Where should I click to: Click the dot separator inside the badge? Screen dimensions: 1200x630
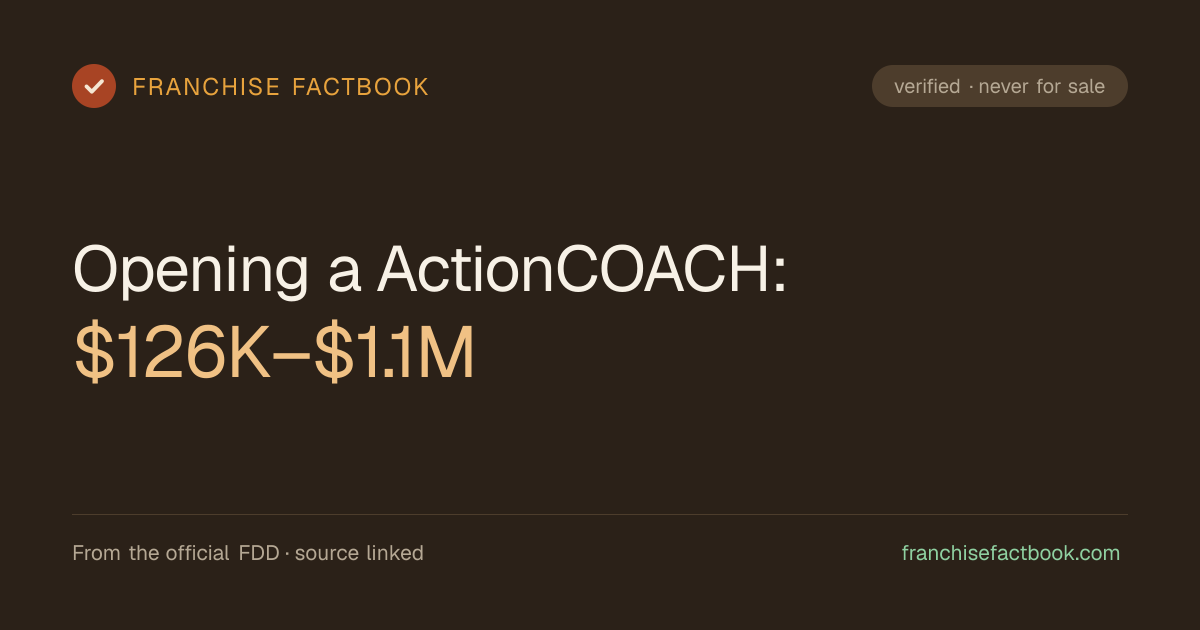[x=970, y=88]
